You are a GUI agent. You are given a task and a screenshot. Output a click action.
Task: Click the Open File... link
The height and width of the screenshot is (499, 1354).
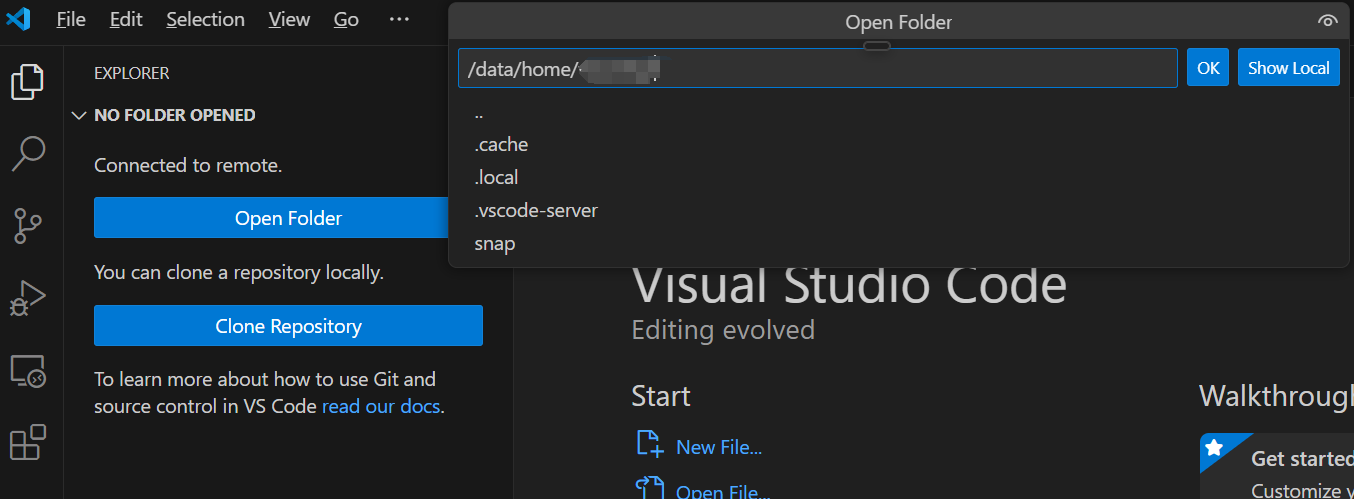pos(723,491)
